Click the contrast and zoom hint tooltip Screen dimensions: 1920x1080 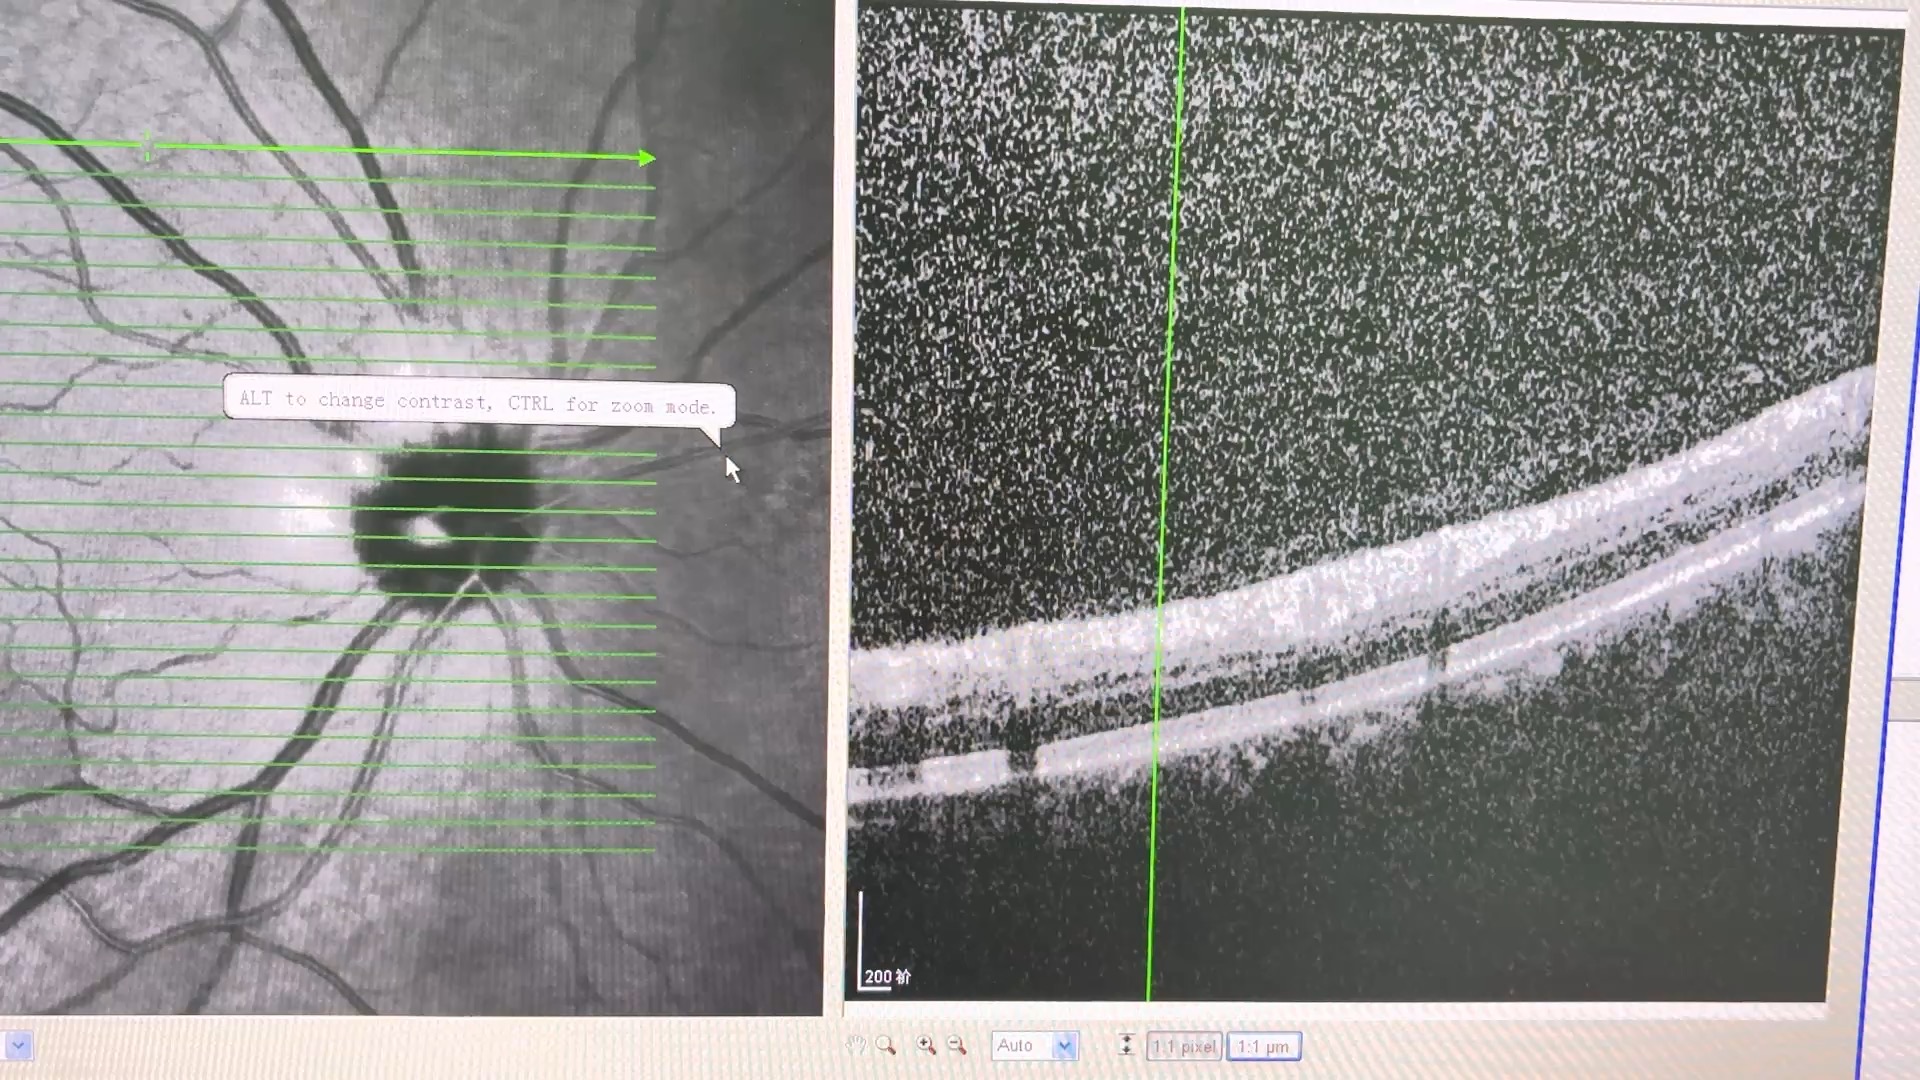[x=478, y=402]
